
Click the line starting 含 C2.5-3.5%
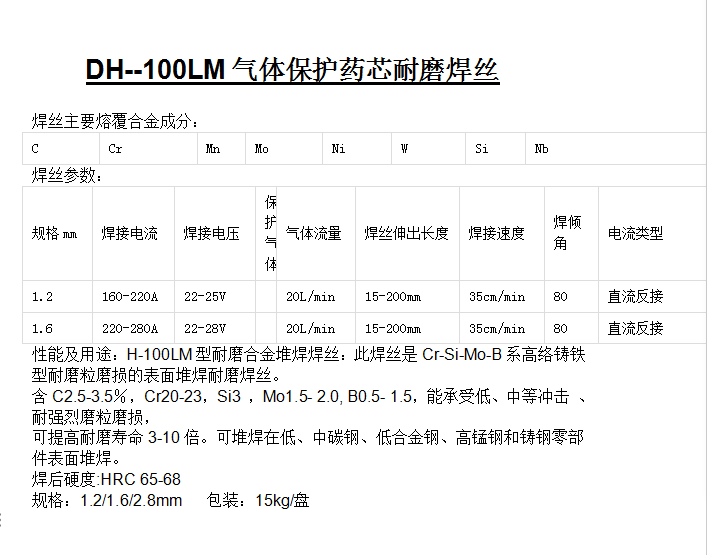point(308,396)
